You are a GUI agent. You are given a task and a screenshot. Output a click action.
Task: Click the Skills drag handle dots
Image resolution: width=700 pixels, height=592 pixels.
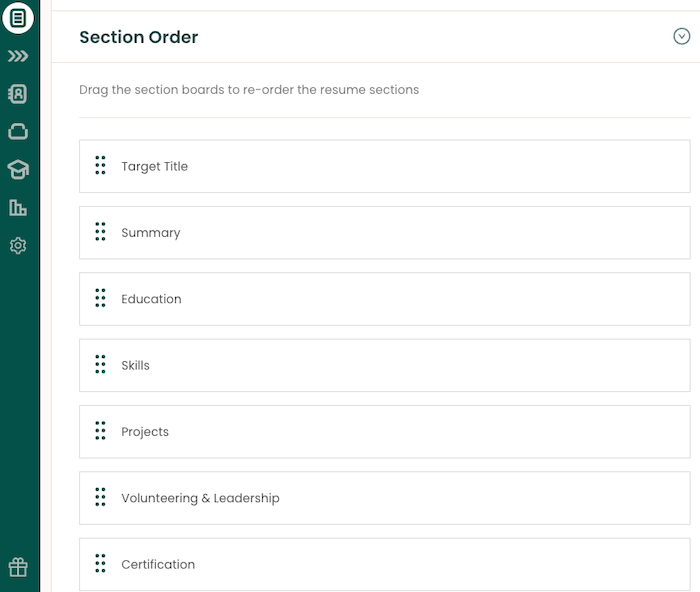(100, 365)
